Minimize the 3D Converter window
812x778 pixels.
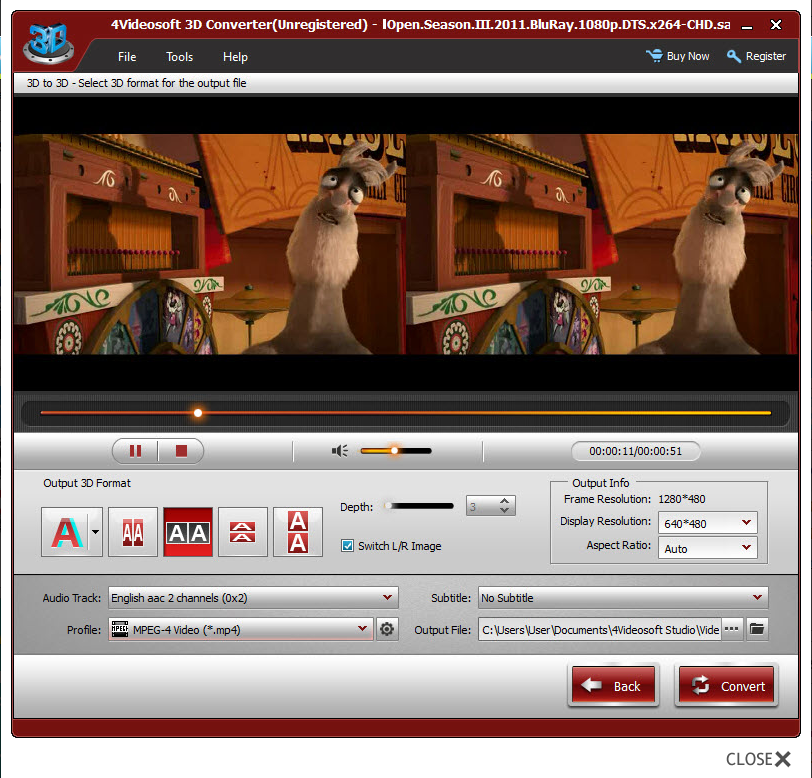click(x=747, y=25)
